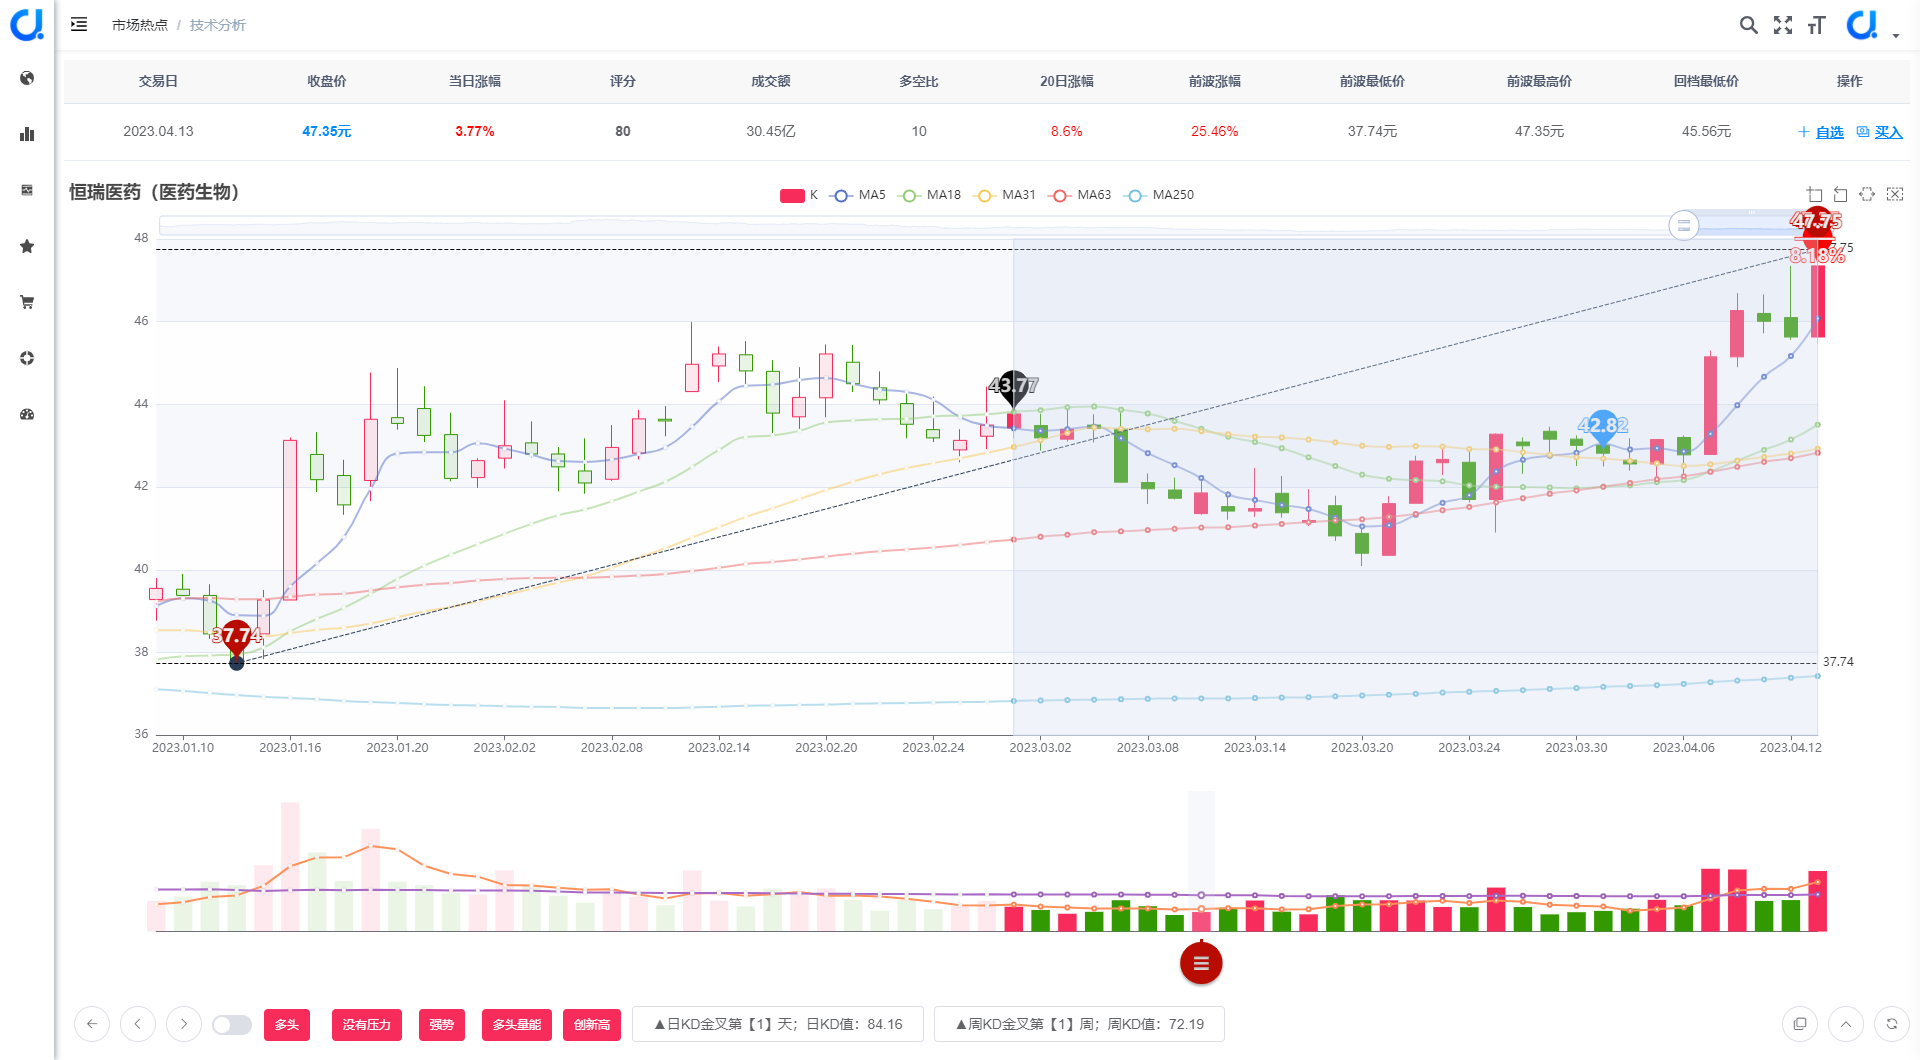
Task: Click the 30.45亿 turnover value
Action: (x=771, y=131)
